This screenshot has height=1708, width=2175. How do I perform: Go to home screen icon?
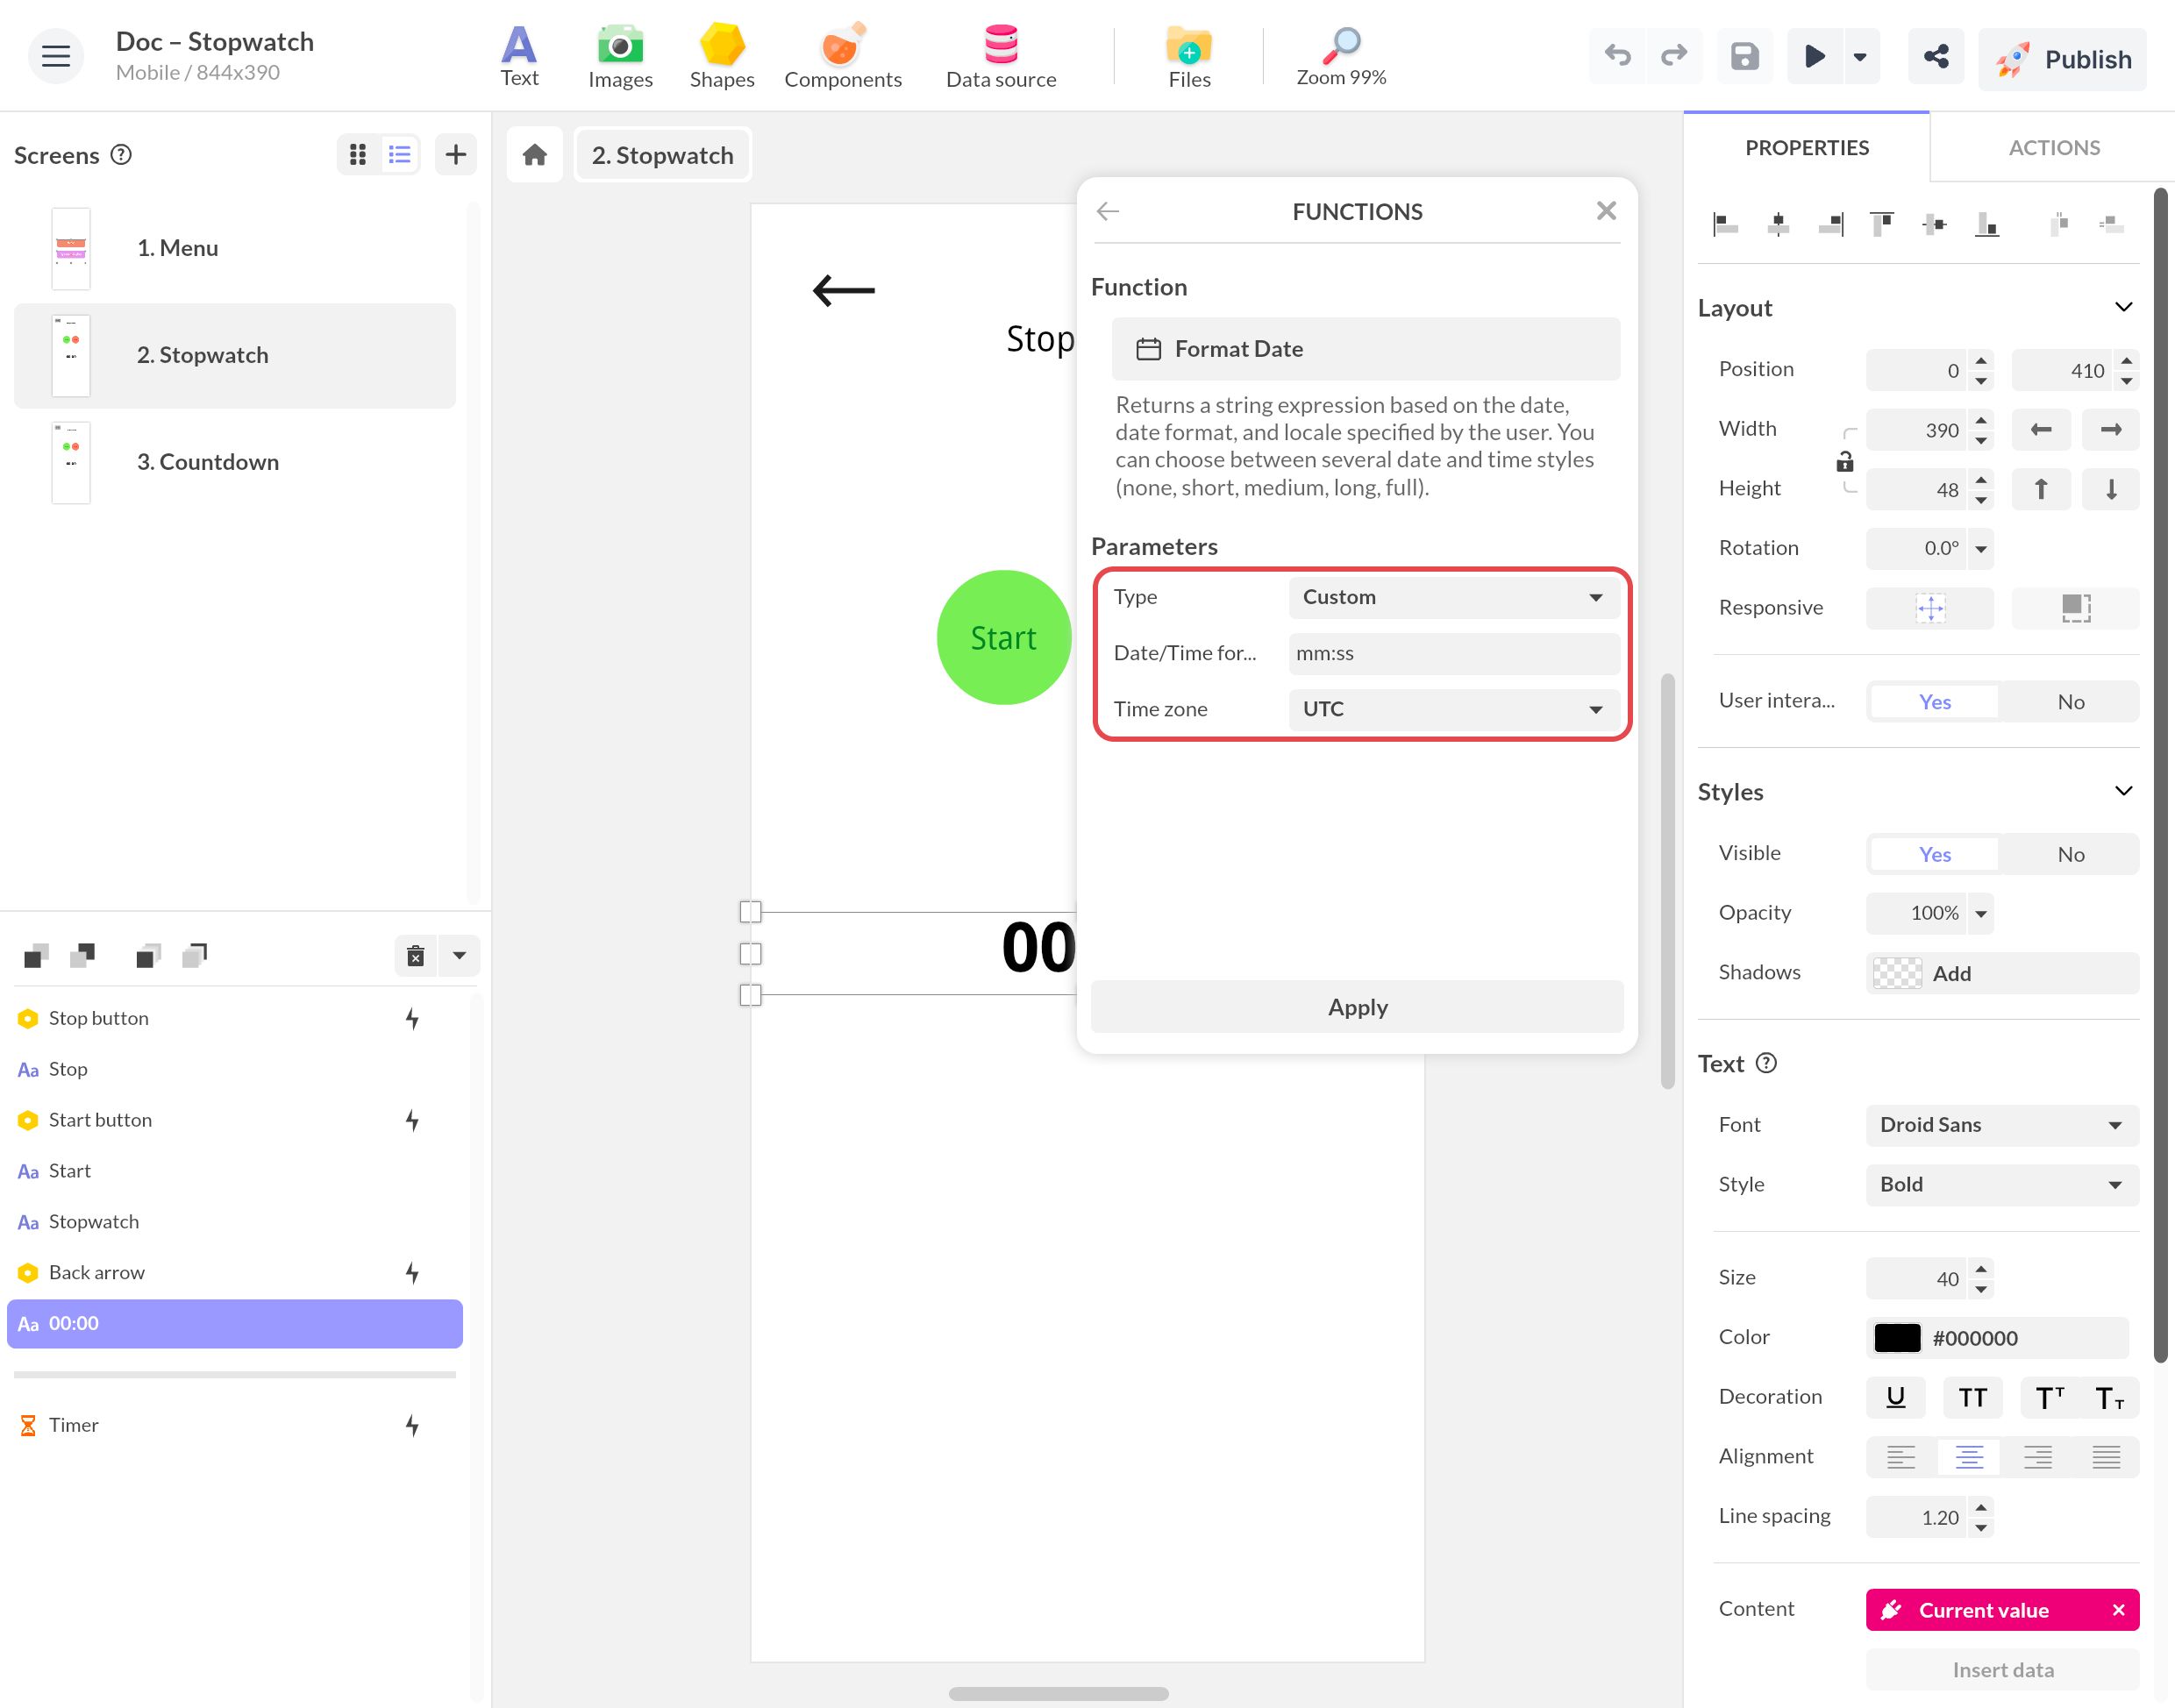(535, 155)
